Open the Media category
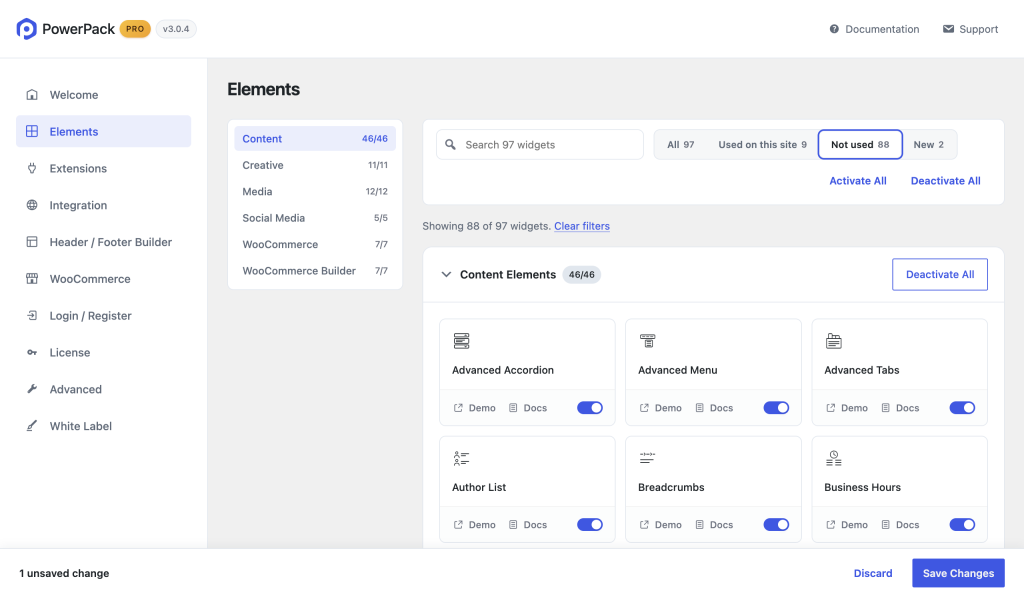The height and width of the screenshot is (597, 1024). (315, 191)
